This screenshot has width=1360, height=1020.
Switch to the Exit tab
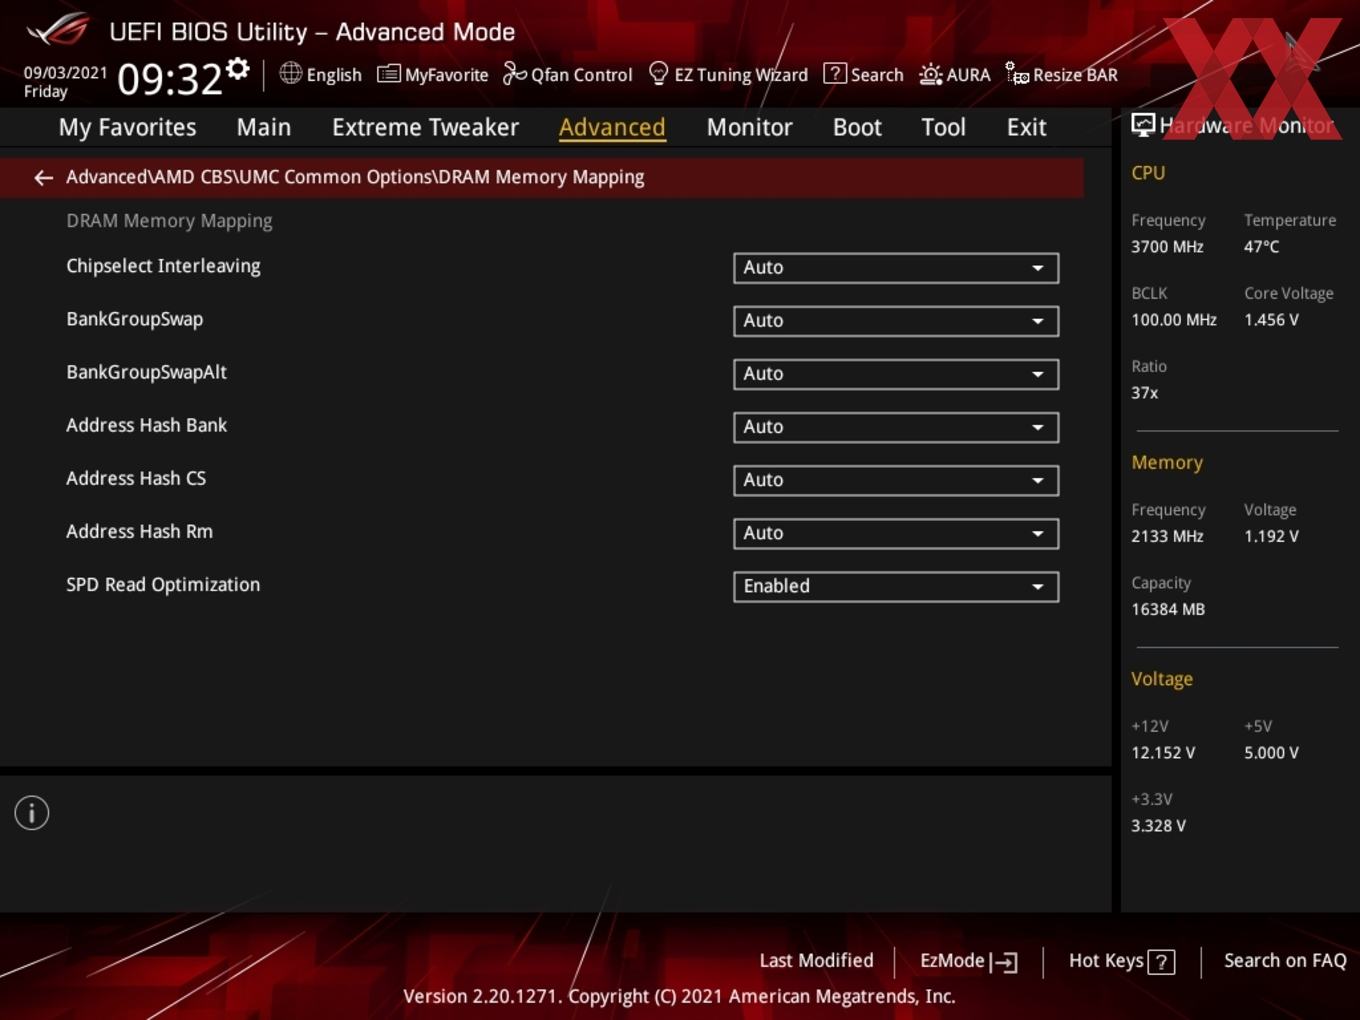[x=1026, y=127]
